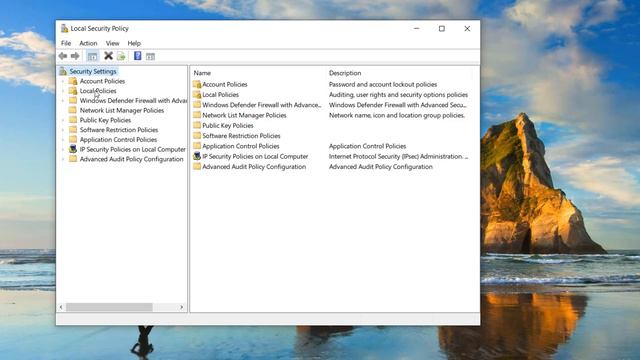Image resolution: width=640 pixels, height=360 pixels.
Task: Click right arrow of tree horizontal scrollbar
Action: 182,307
